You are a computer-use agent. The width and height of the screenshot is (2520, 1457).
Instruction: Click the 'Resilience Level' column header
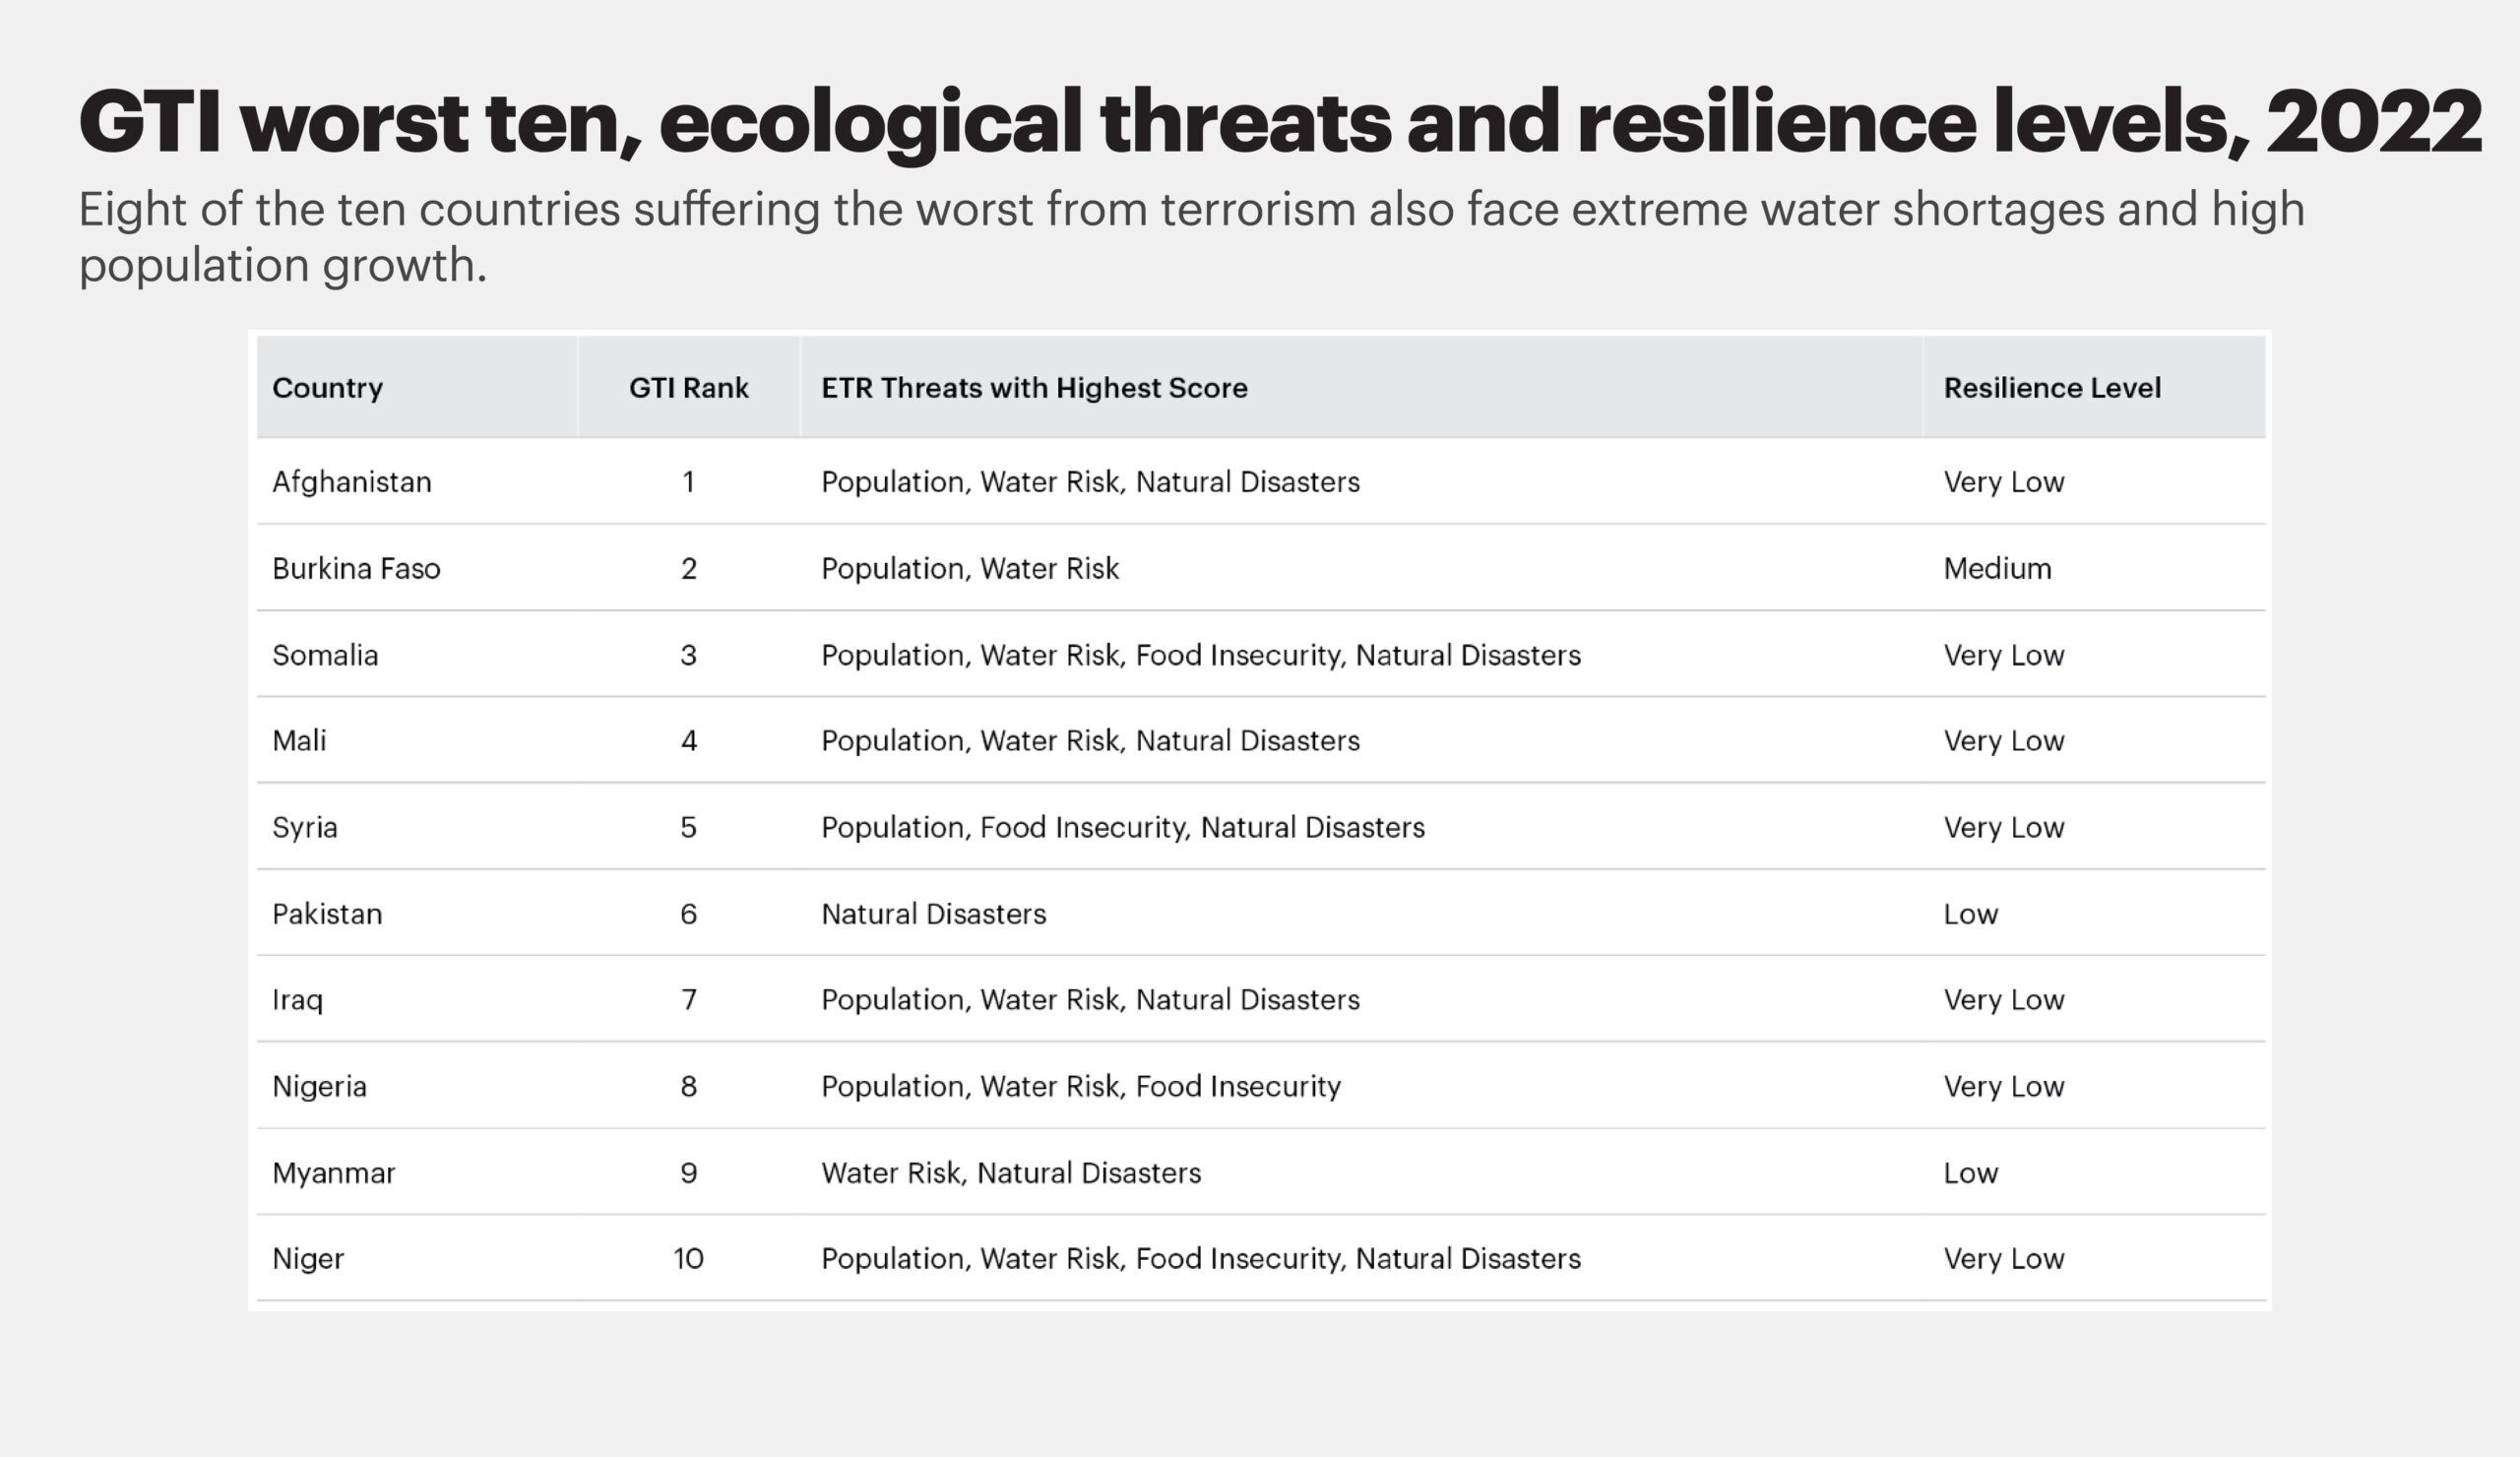(x=2052, y=388)
